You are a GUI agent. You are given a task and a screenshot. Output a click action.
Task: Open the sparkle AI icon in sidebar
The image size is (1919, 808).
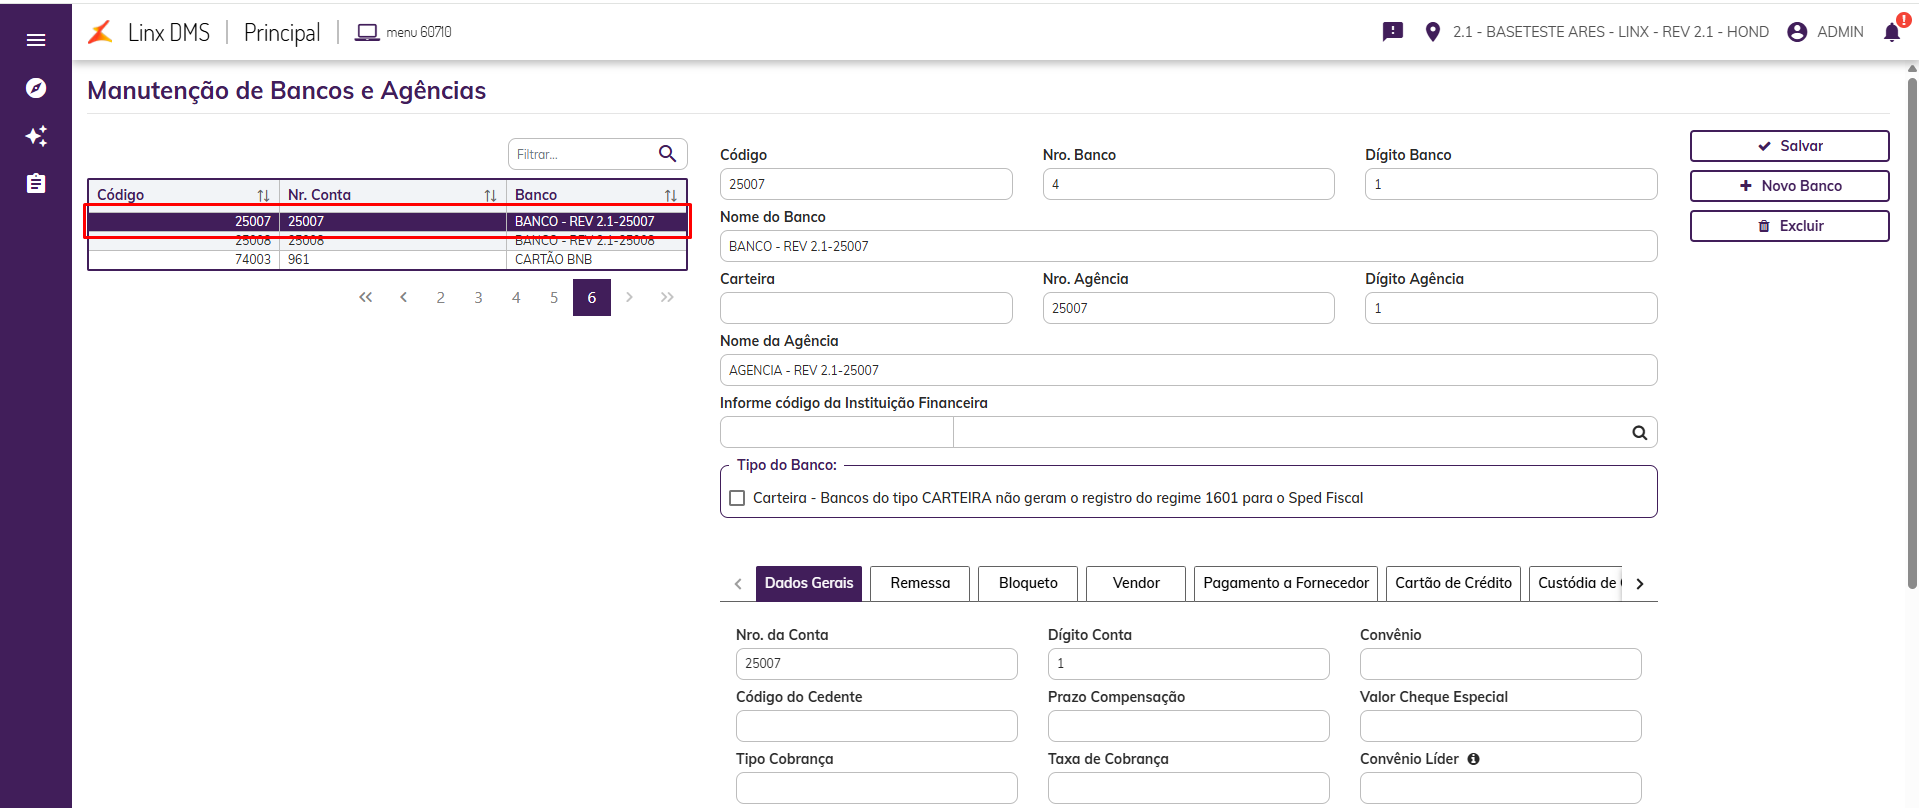coord(36,136)
